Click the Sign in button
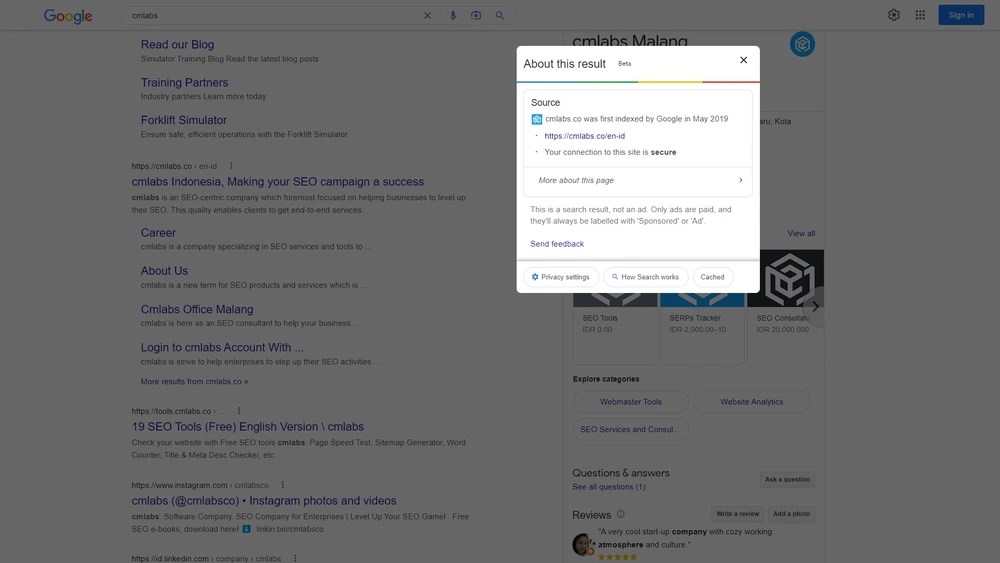Screen dimensions: 1000x563 (x=960, y=15)
